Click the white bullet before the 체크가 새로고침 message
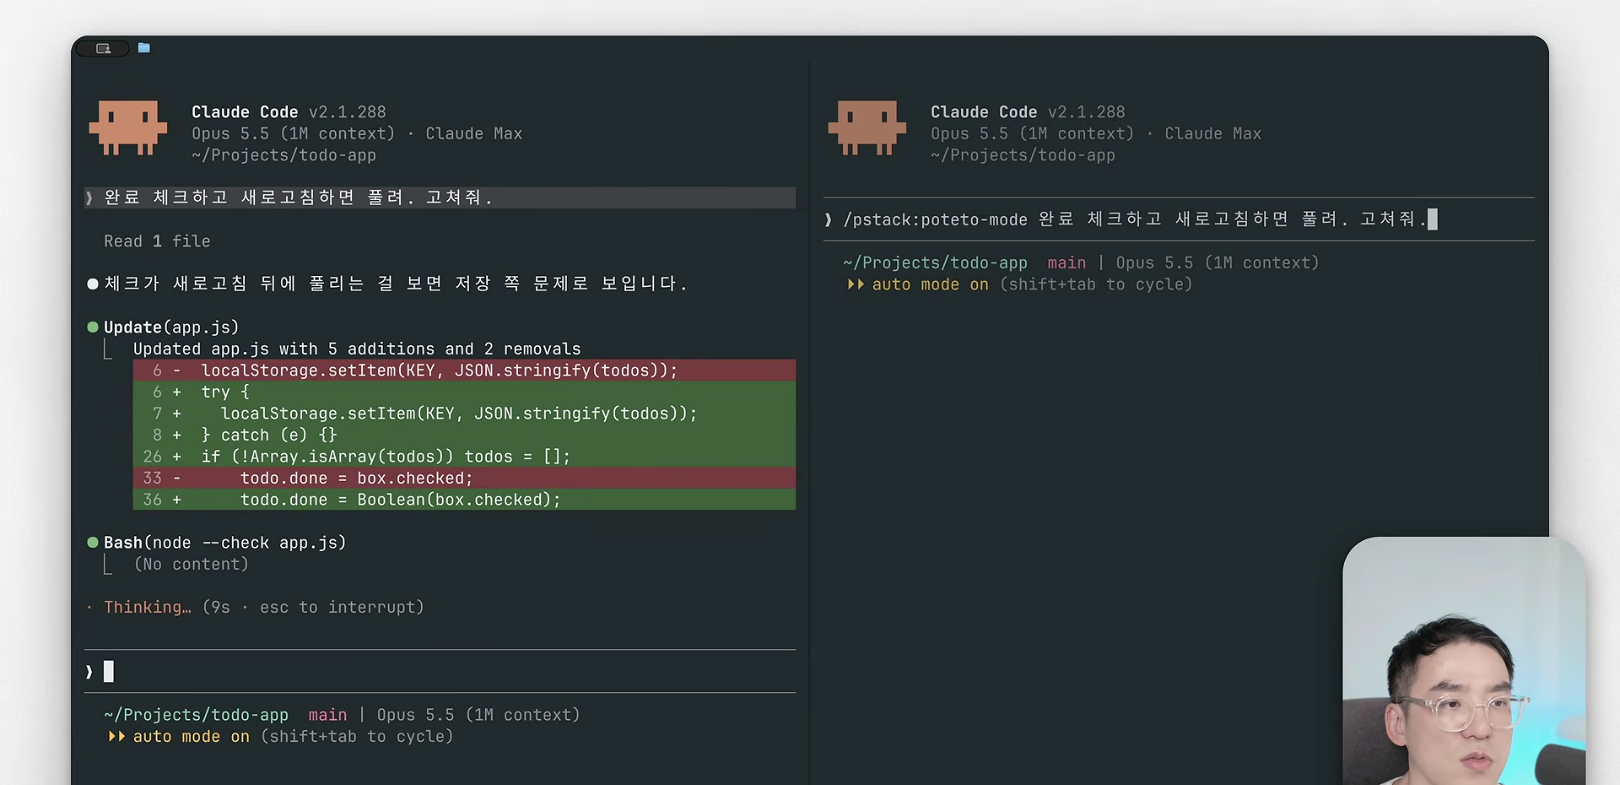 pos(93,284)
